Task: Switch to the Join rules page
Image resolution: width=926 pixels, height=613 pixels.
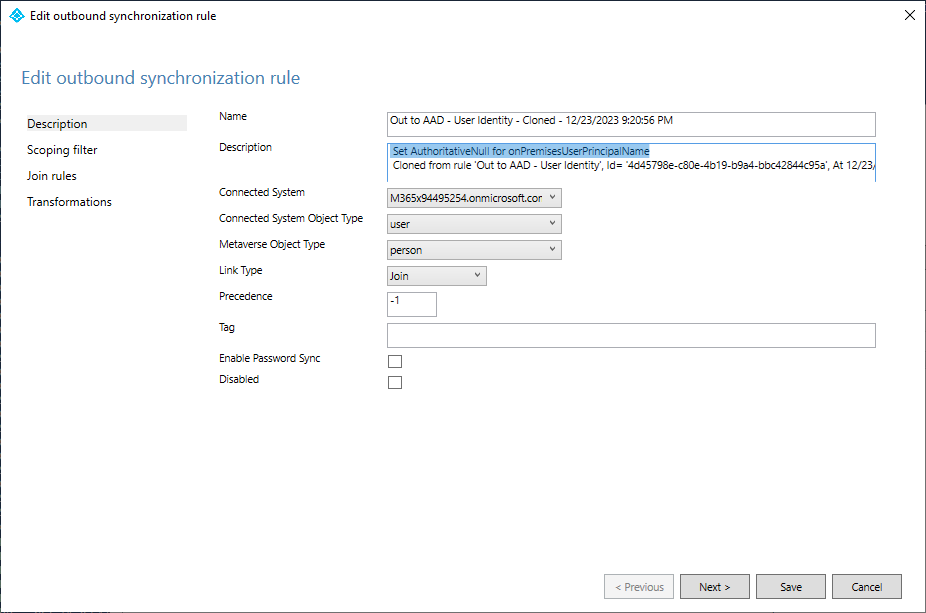Action: coord(52,175)
